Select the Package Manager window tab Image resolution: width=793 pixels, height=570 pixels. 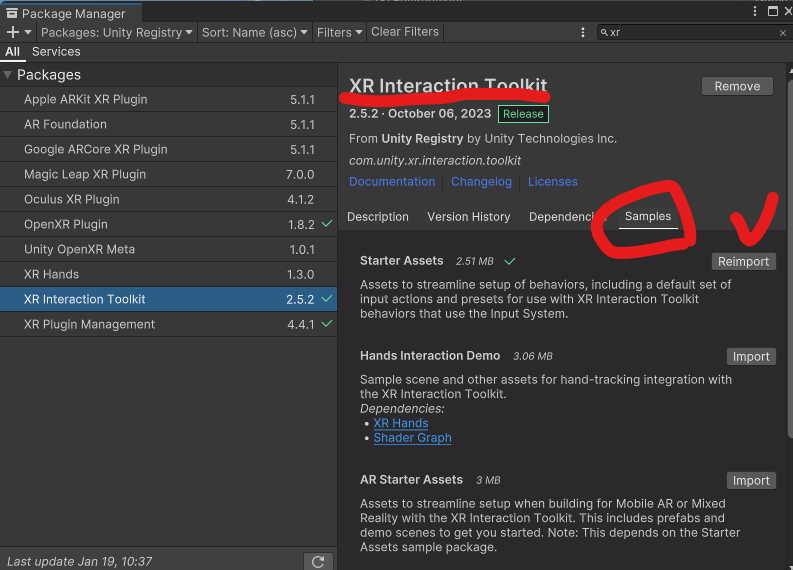coord(71,13)
